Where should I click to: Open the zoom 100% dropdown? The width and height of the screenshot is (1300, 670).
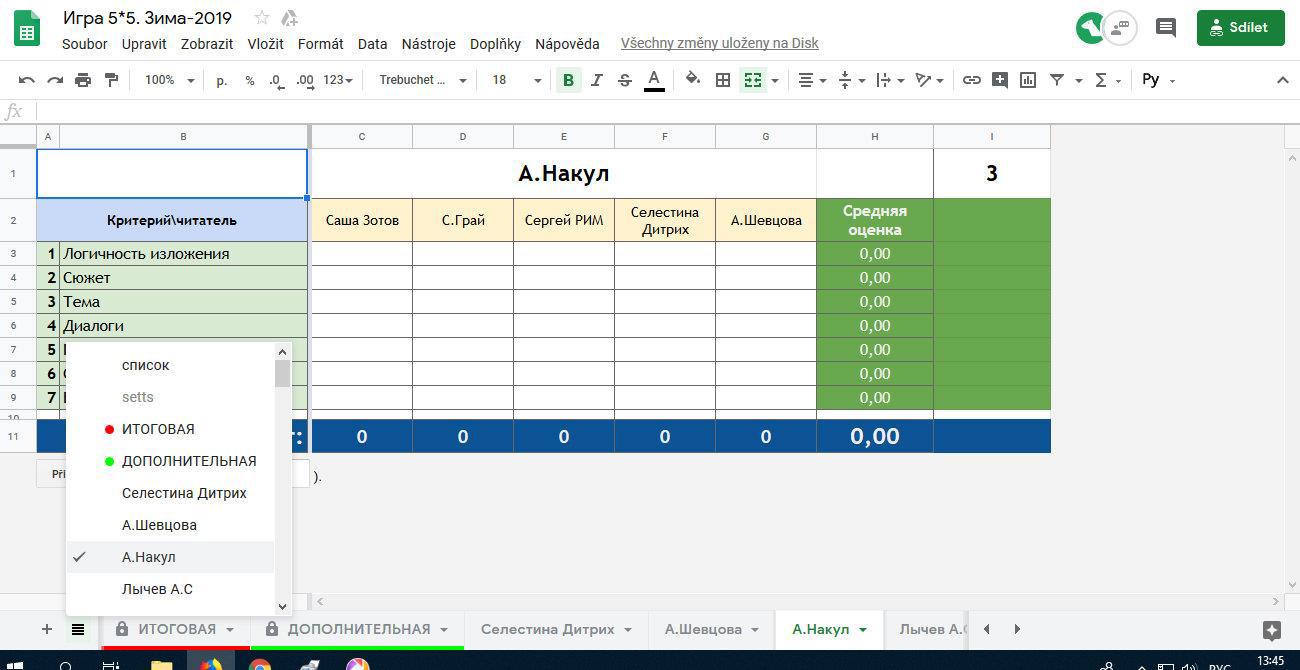click(x=169, y=80)
